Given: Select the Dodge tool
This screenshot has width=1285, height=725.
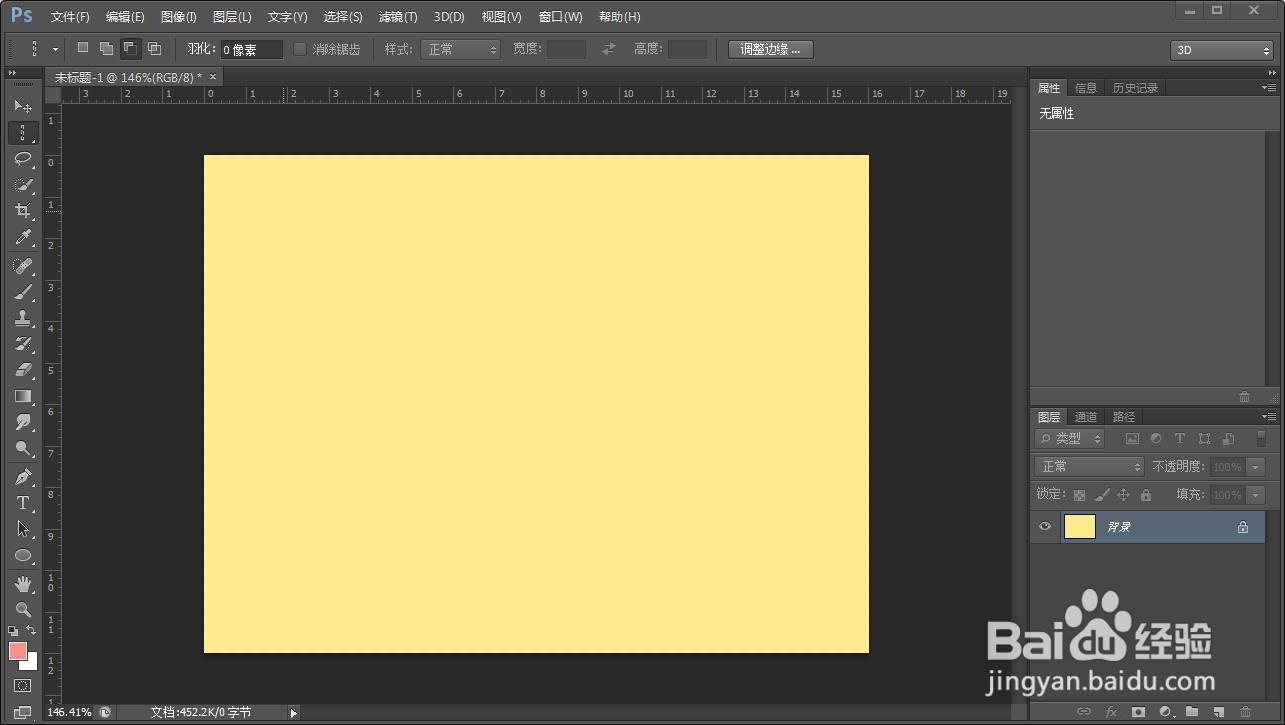Looking at the screenshot, I should click(x=23, y=449).
